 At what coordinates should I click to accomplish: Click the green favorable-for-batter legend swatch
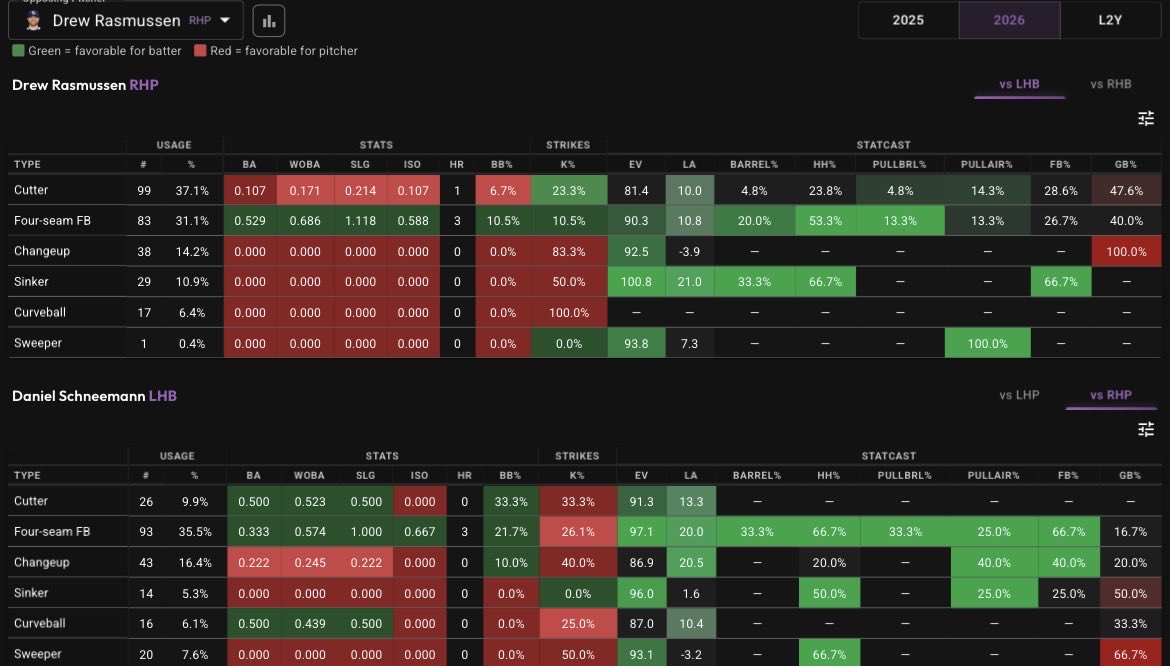click(x=18, y=51)
